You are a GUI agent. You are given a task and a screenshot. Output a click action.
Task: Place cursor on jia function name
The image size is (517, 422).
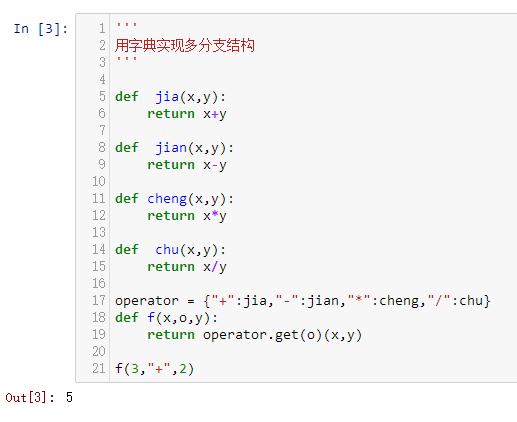point(167,97)
